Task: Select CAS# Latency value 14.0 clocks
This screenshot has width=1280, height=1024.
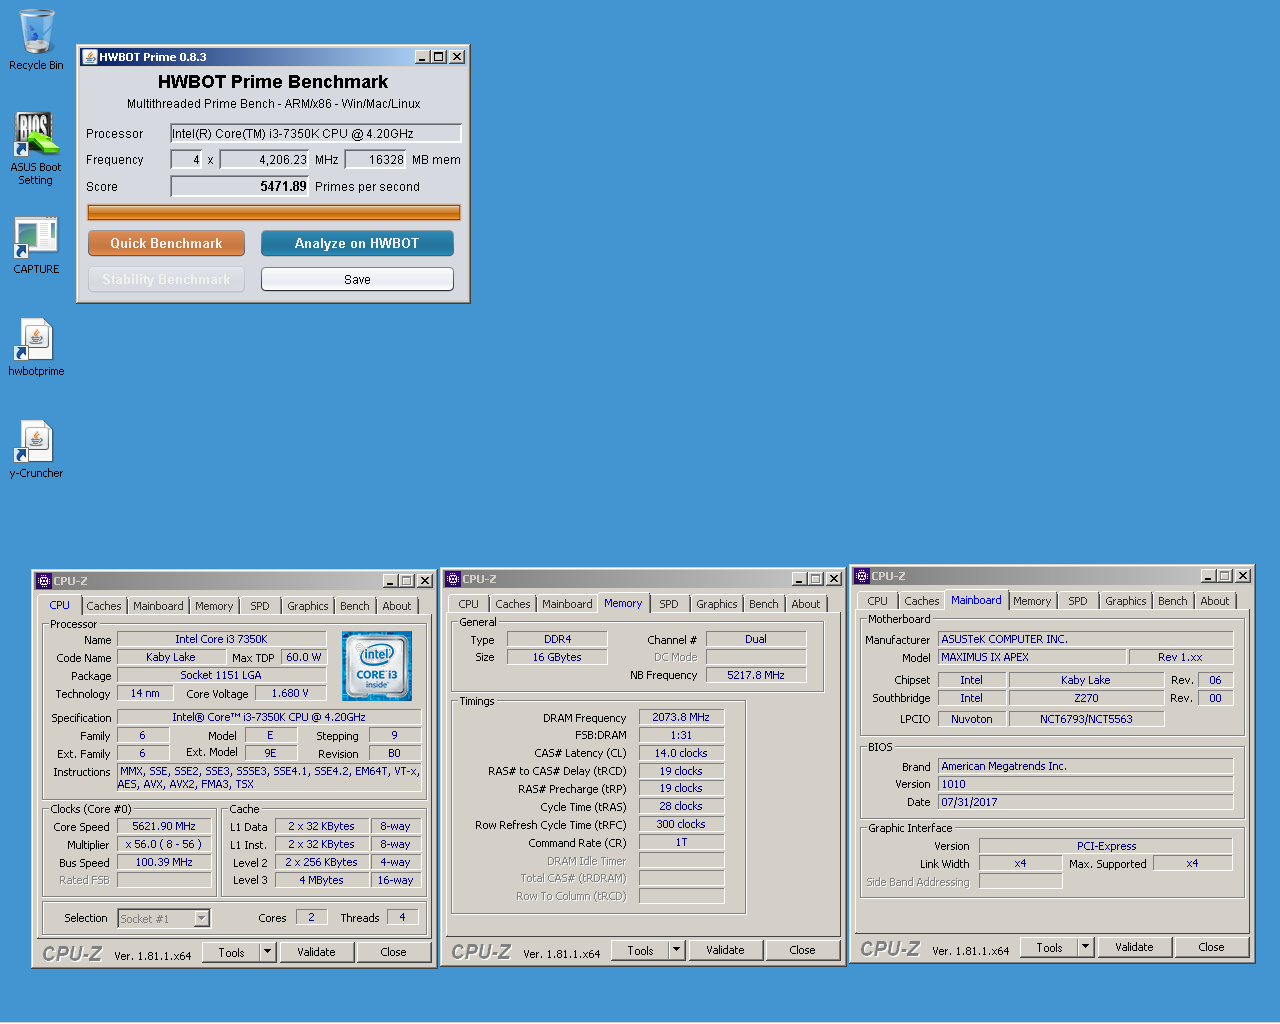Action: tap(681, 753)
